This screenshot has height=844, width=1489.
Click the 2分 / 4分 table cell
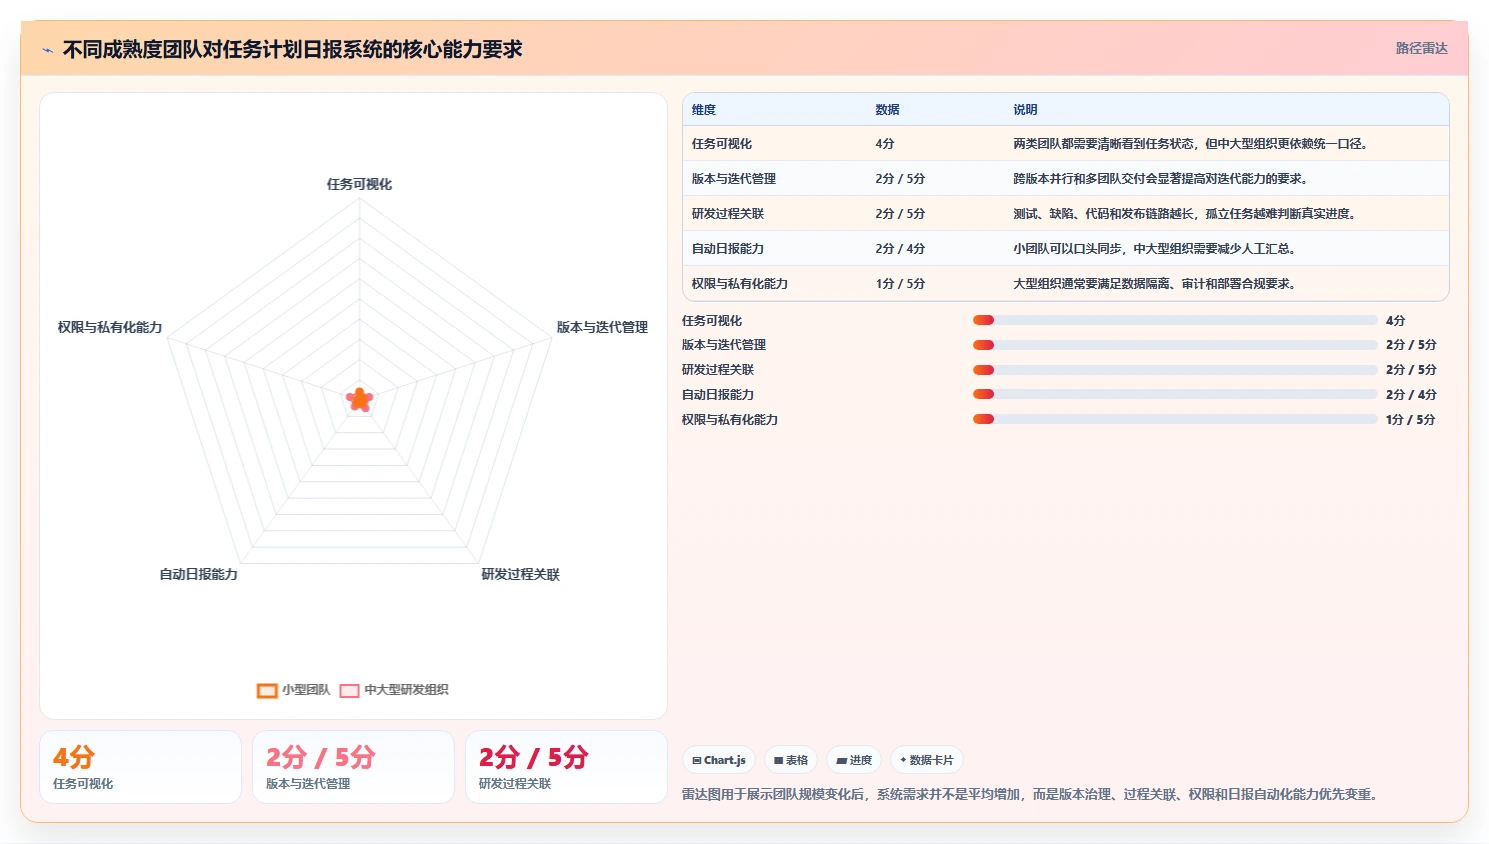900,249
